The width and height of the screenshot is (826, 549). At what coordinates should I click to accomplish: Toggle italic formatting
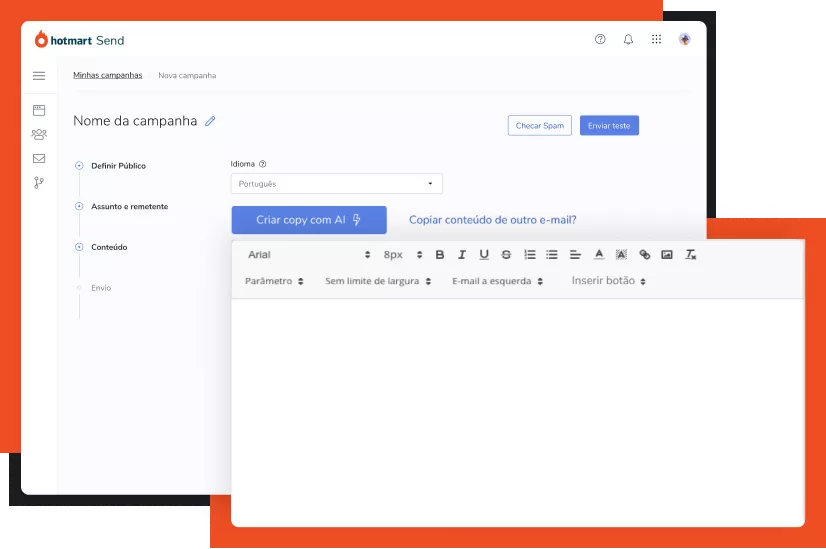(461, 255)
